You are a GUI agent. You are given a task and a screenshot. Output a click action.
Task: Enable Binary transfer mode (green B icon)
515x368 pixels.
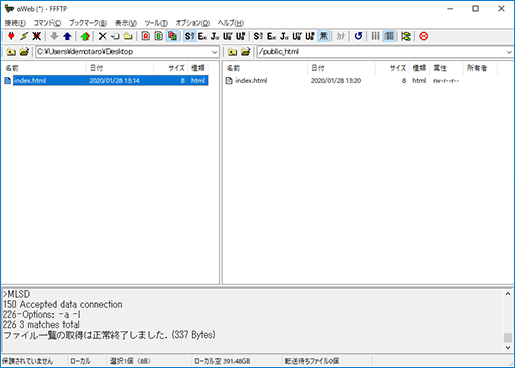coord(159,36)
